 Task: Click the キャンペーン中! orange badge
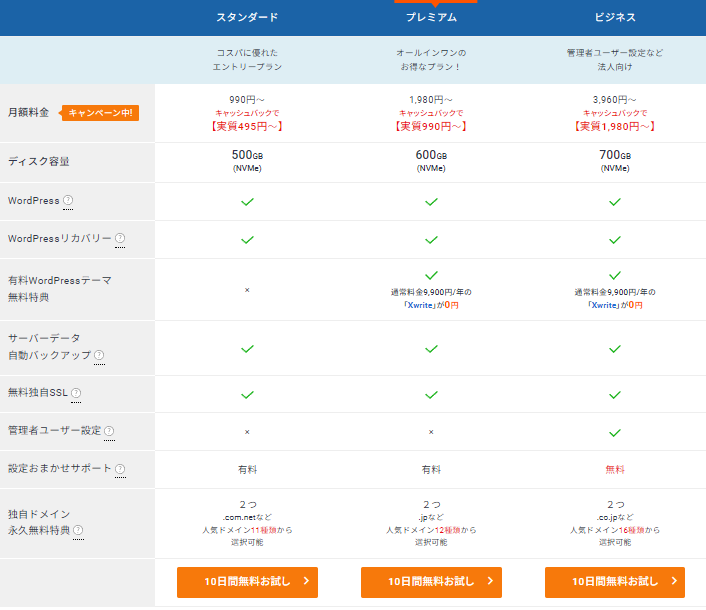coord(100,113)
